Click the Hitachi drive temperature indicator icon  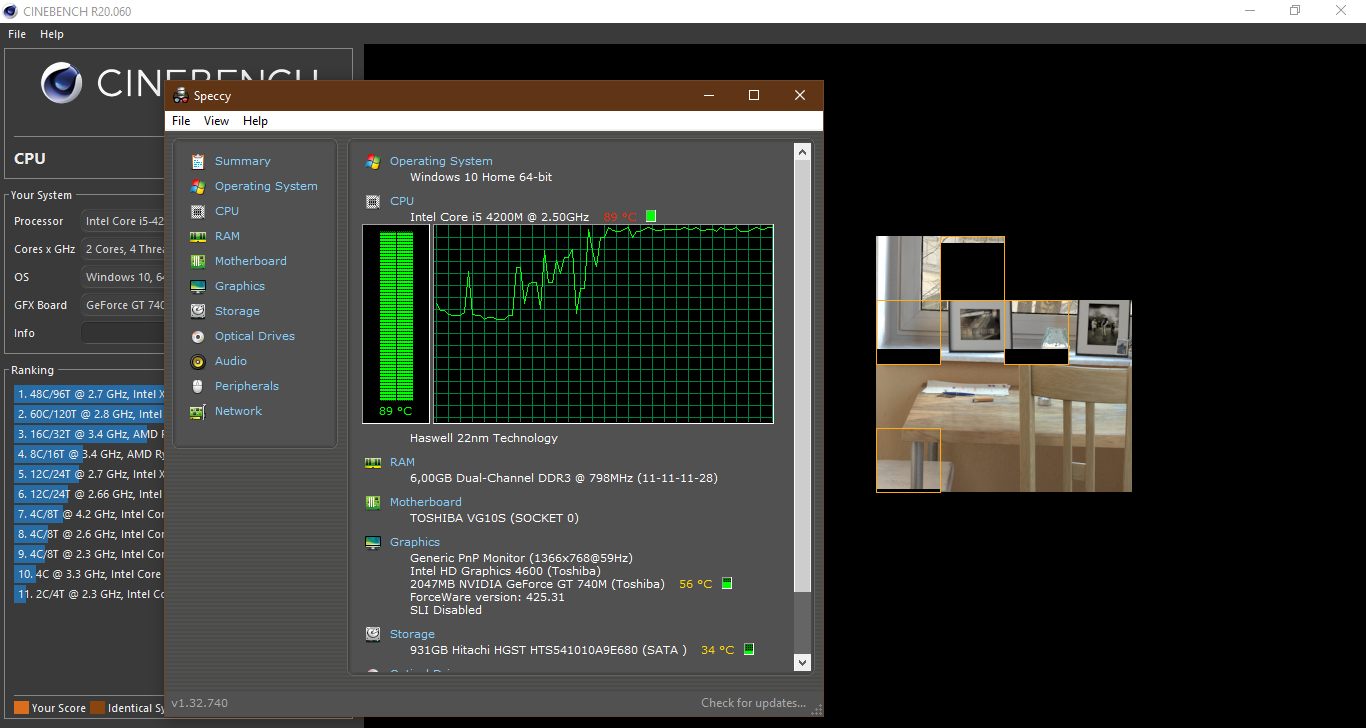pyautogui.click(x=749, y=649)
